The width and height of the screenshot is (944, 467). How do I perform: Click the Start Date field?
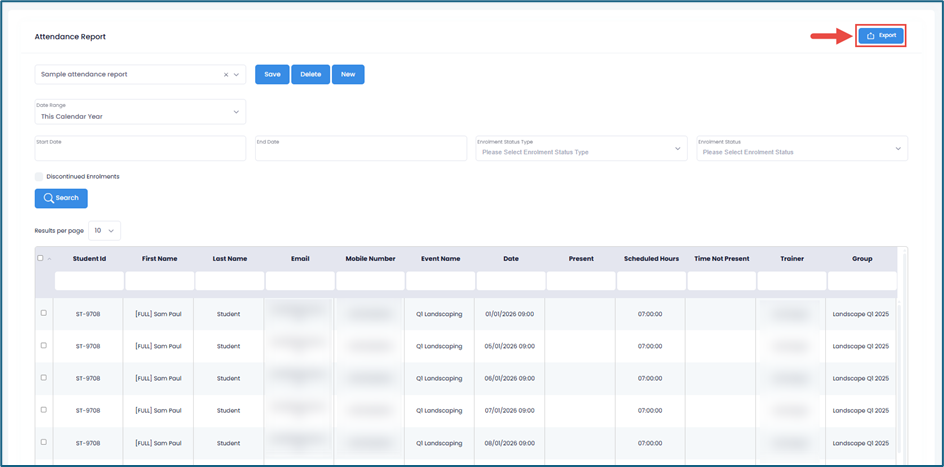(x=140, y=149)
